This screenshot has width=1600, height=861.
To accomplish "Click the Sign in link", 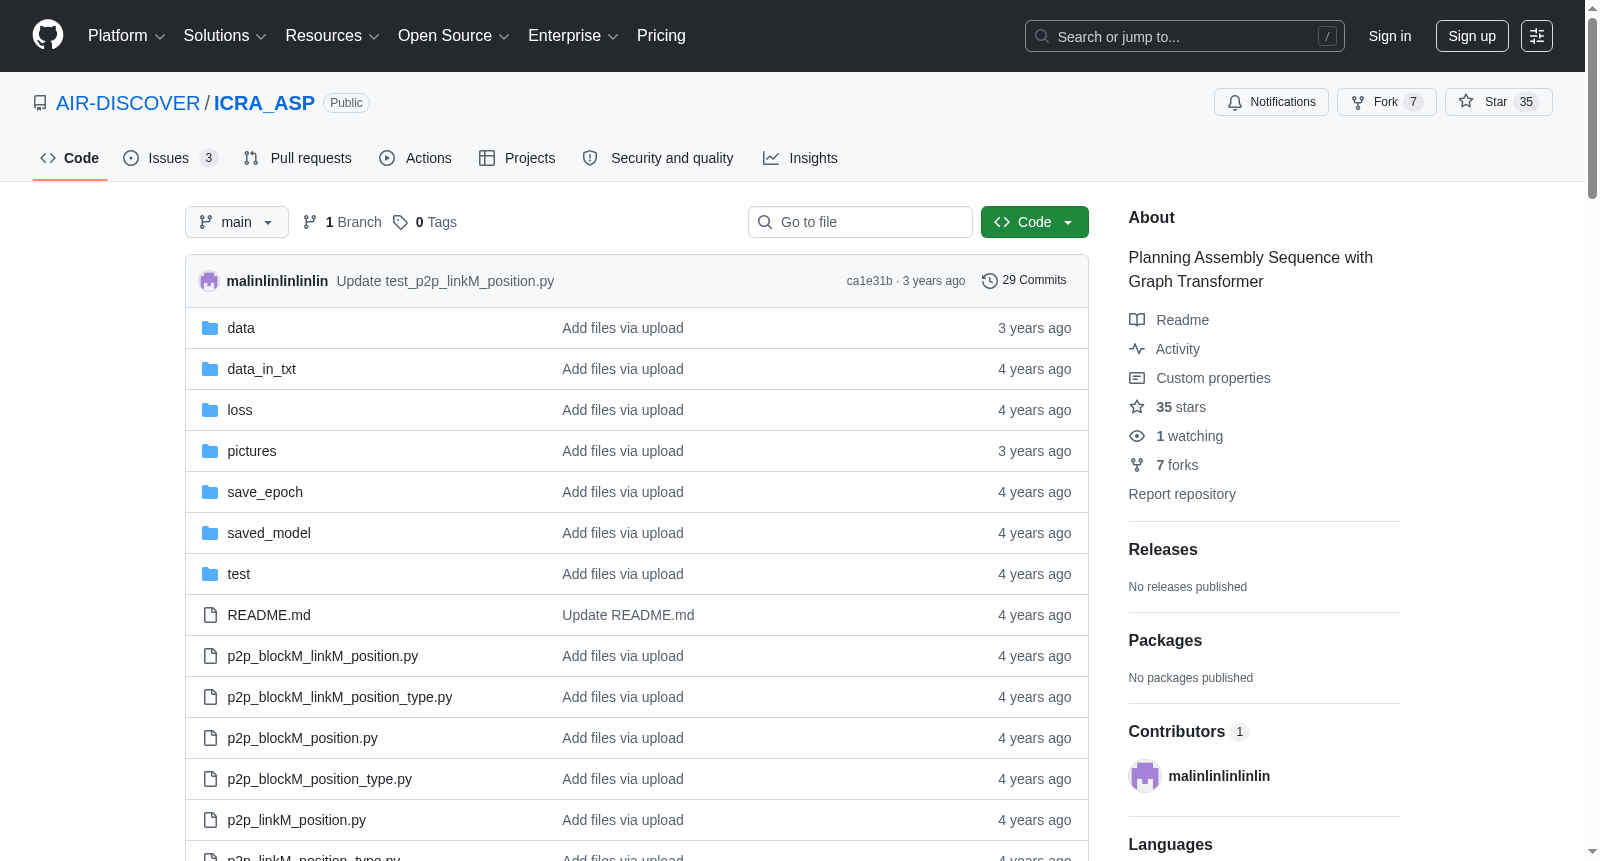I will coord(1390,36).
